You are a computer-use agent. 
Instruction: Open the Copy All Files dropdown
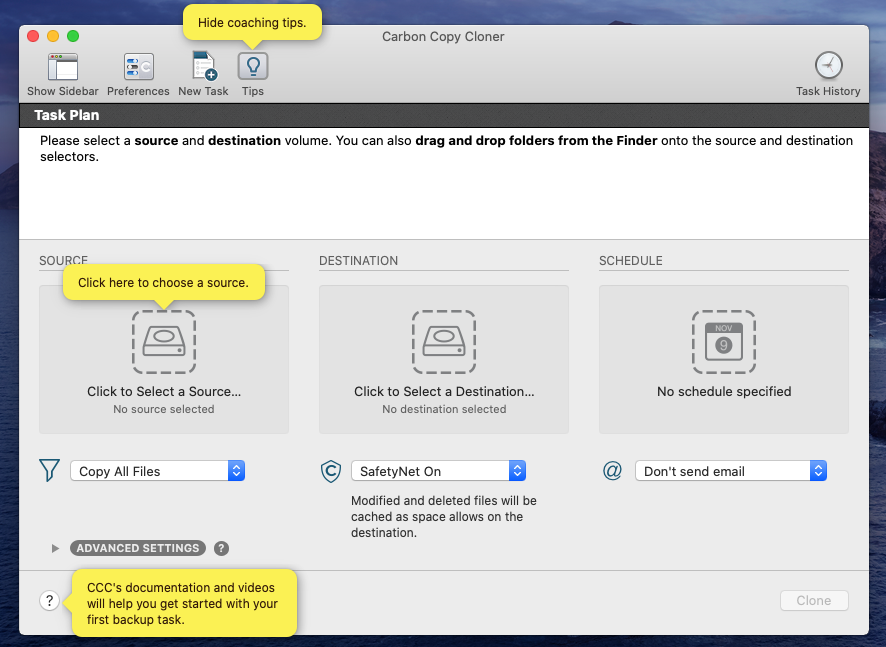(x=157, y=471)
